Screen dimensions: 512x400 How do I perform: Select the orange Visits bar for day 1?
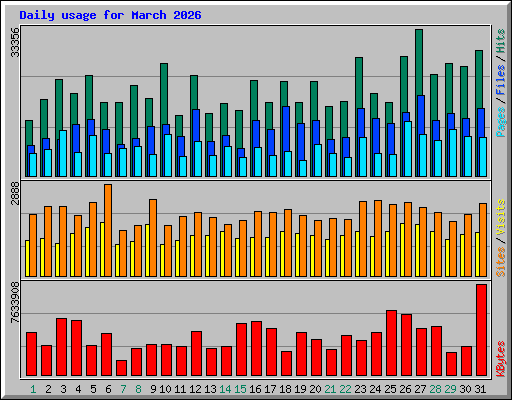33,245
